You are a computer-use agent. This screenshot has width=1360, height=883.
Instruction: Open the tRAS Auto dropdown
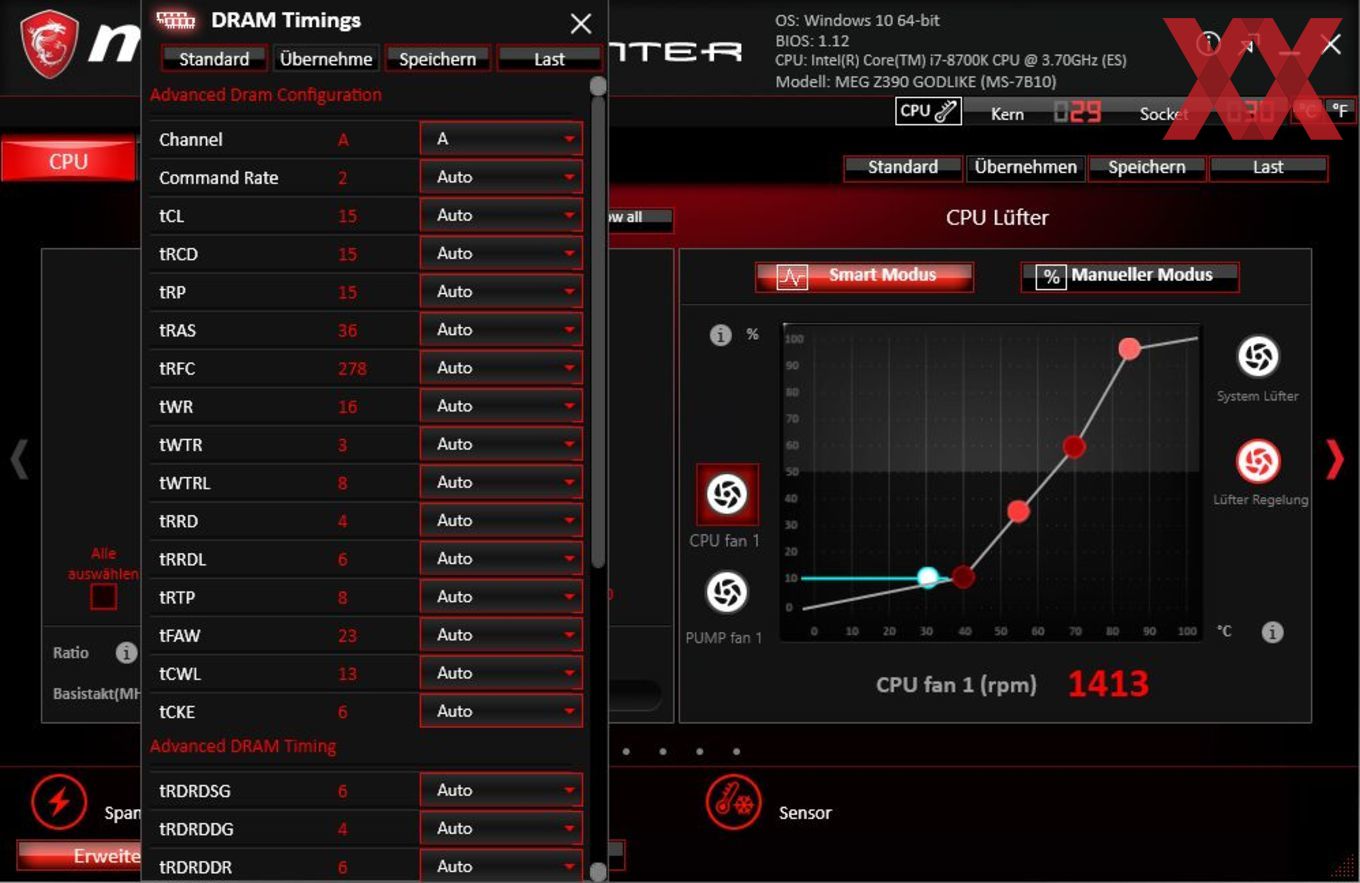pyautogui.click(x=501, y=329)
